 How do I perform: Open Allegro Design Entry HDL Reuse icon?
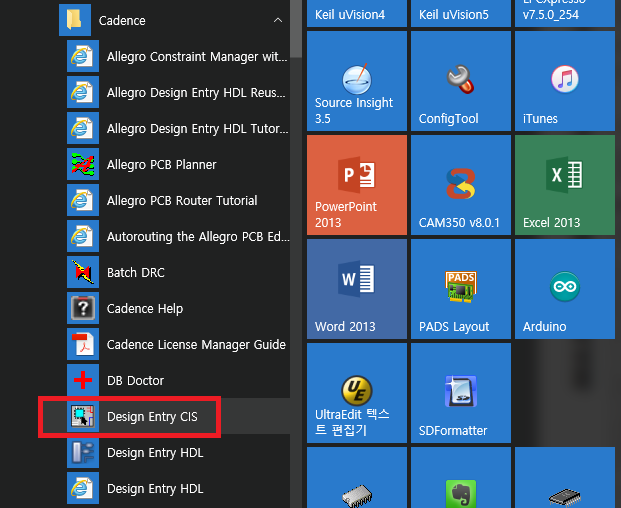[83, 92]
